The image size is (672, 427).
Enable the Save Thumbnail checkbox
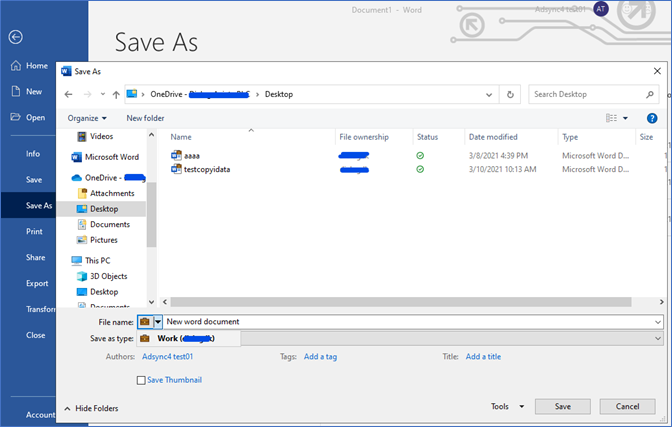coord(141,380)
